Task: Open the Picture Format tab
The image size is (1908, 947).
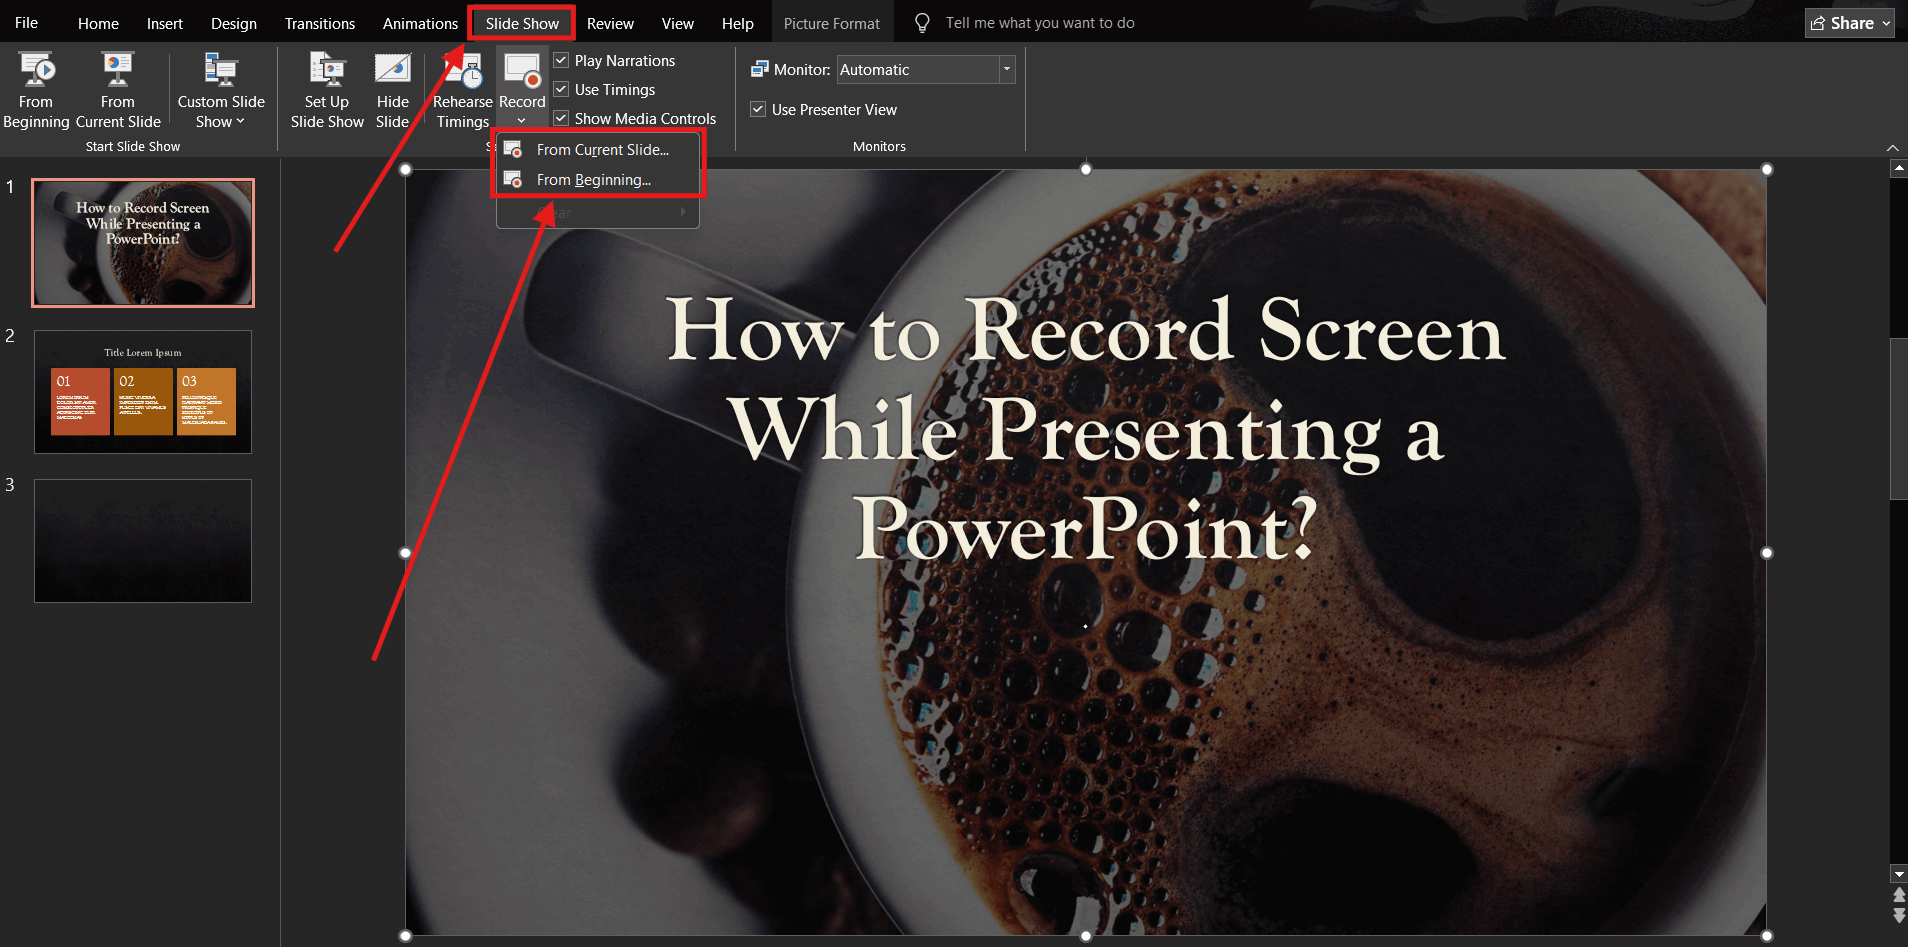Action: [832, 22]
